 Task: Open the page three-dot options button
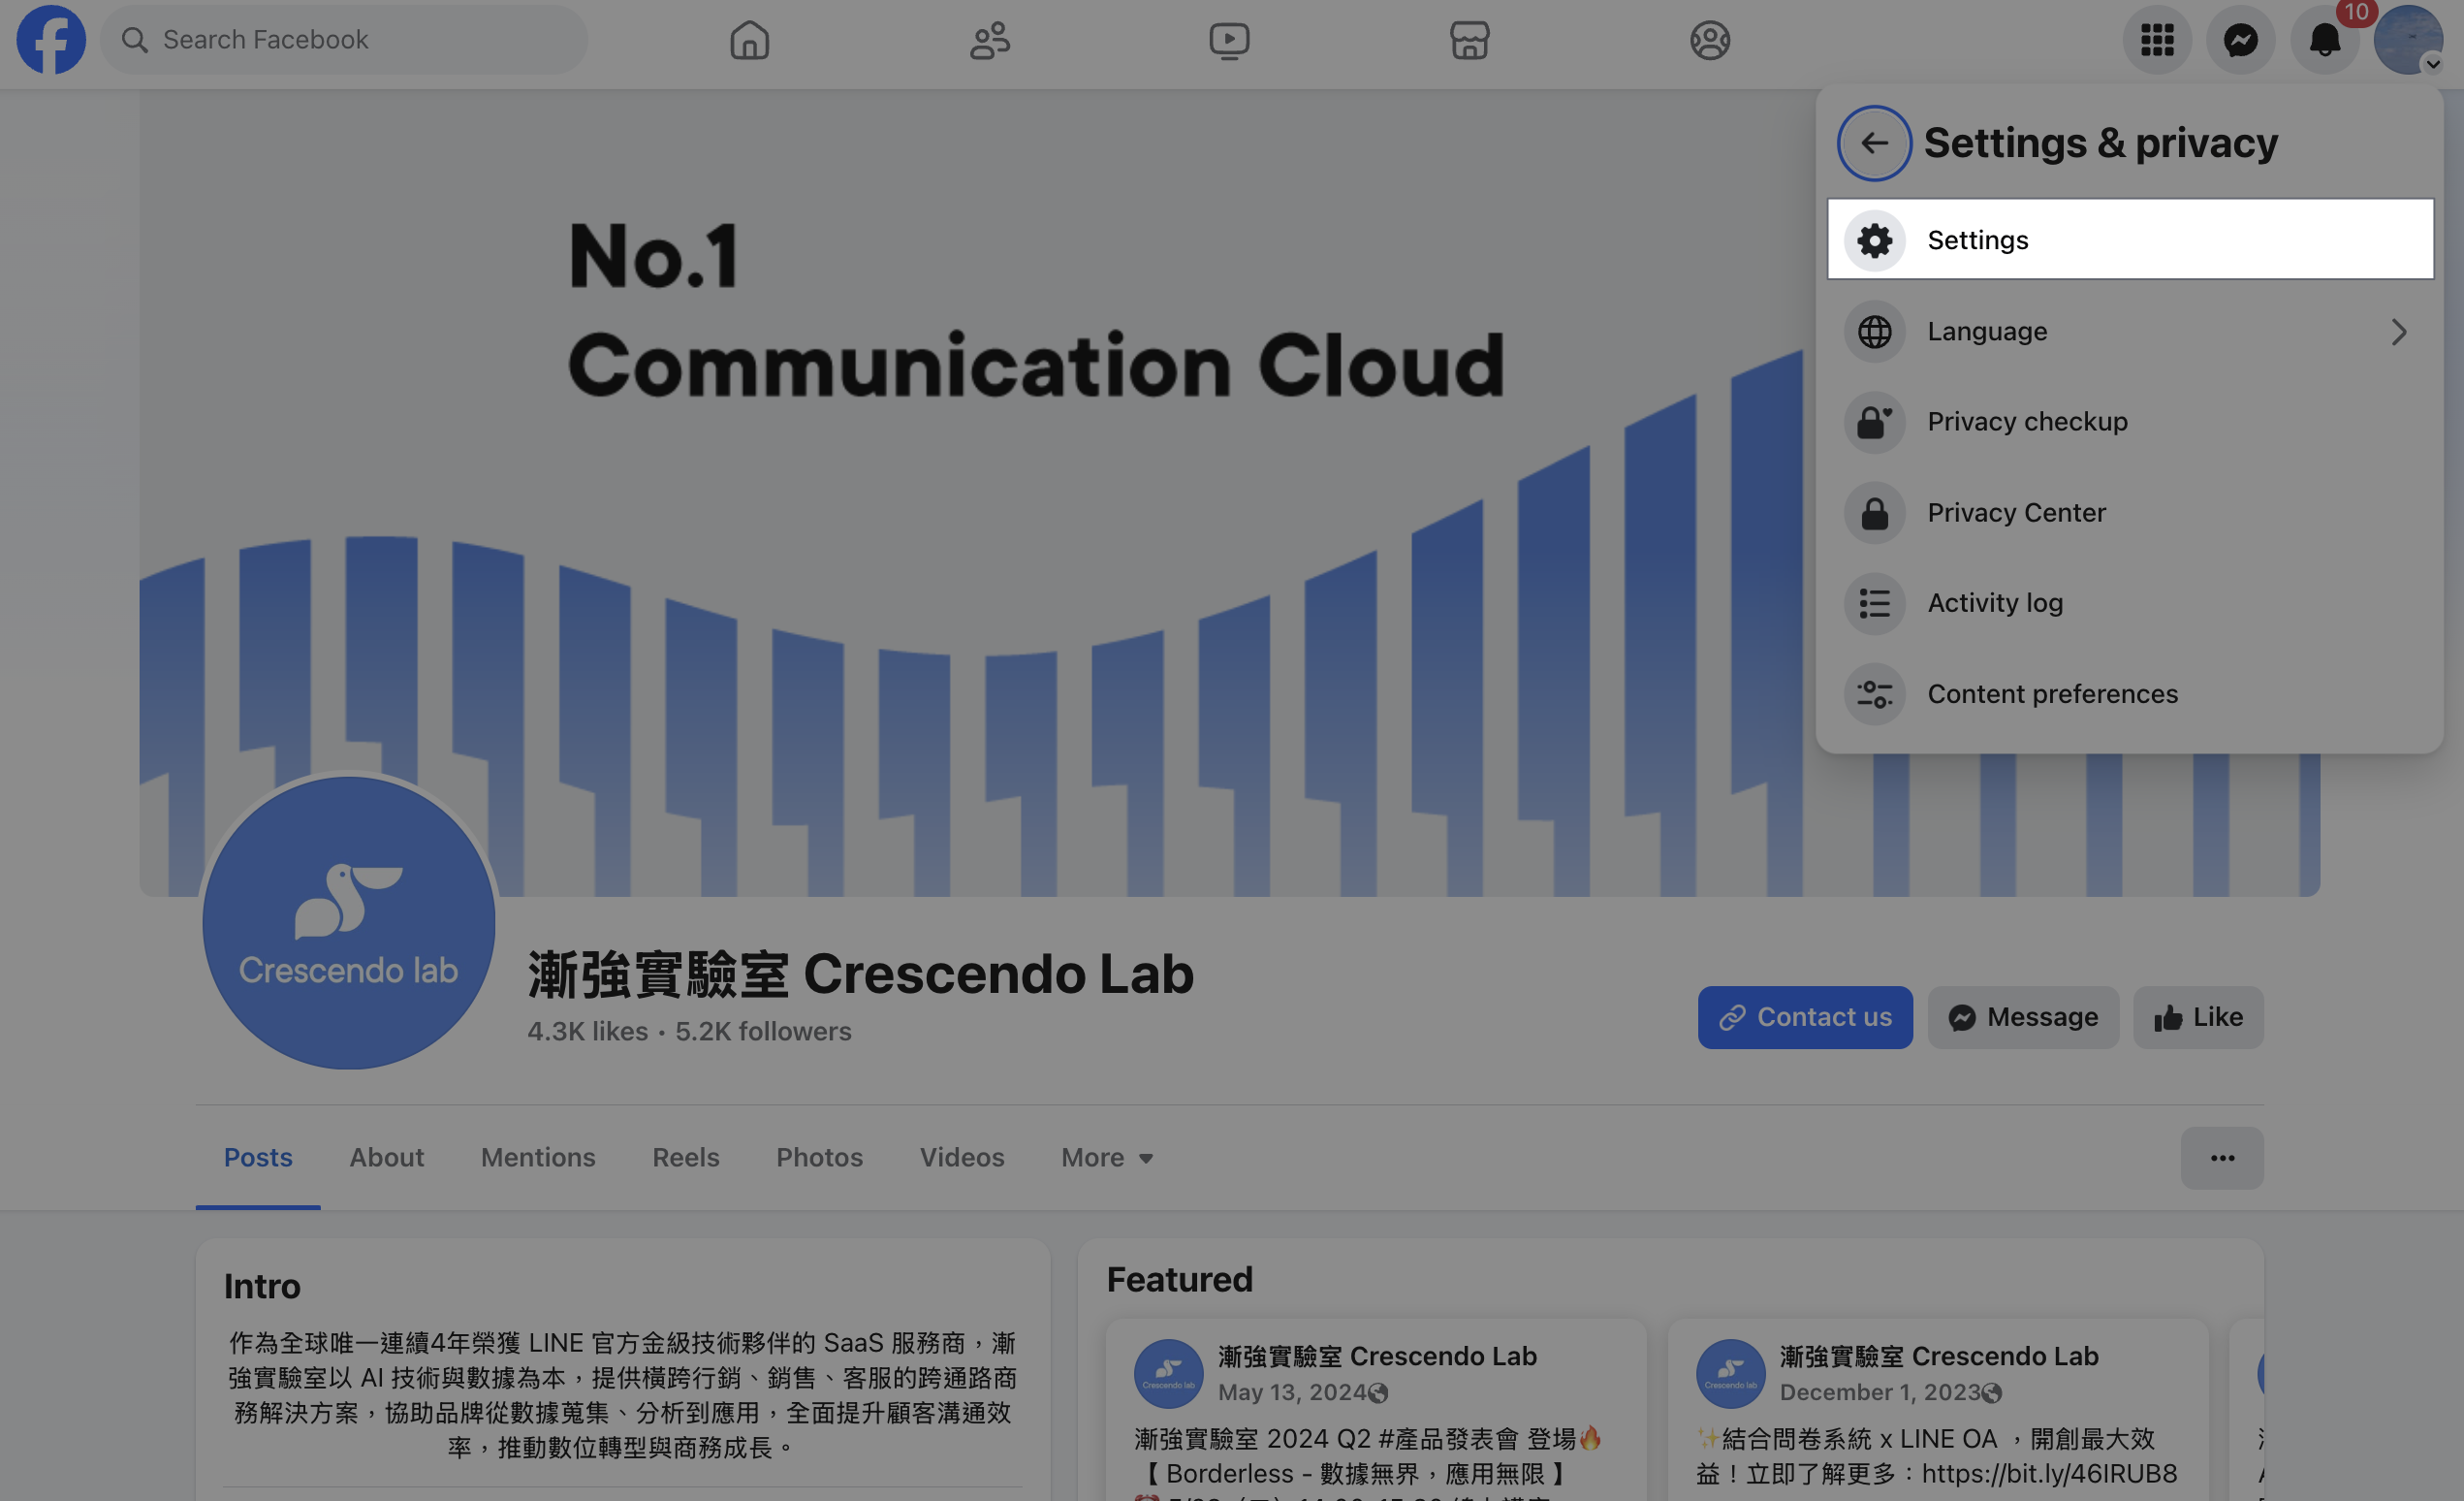(2222, 1158)
